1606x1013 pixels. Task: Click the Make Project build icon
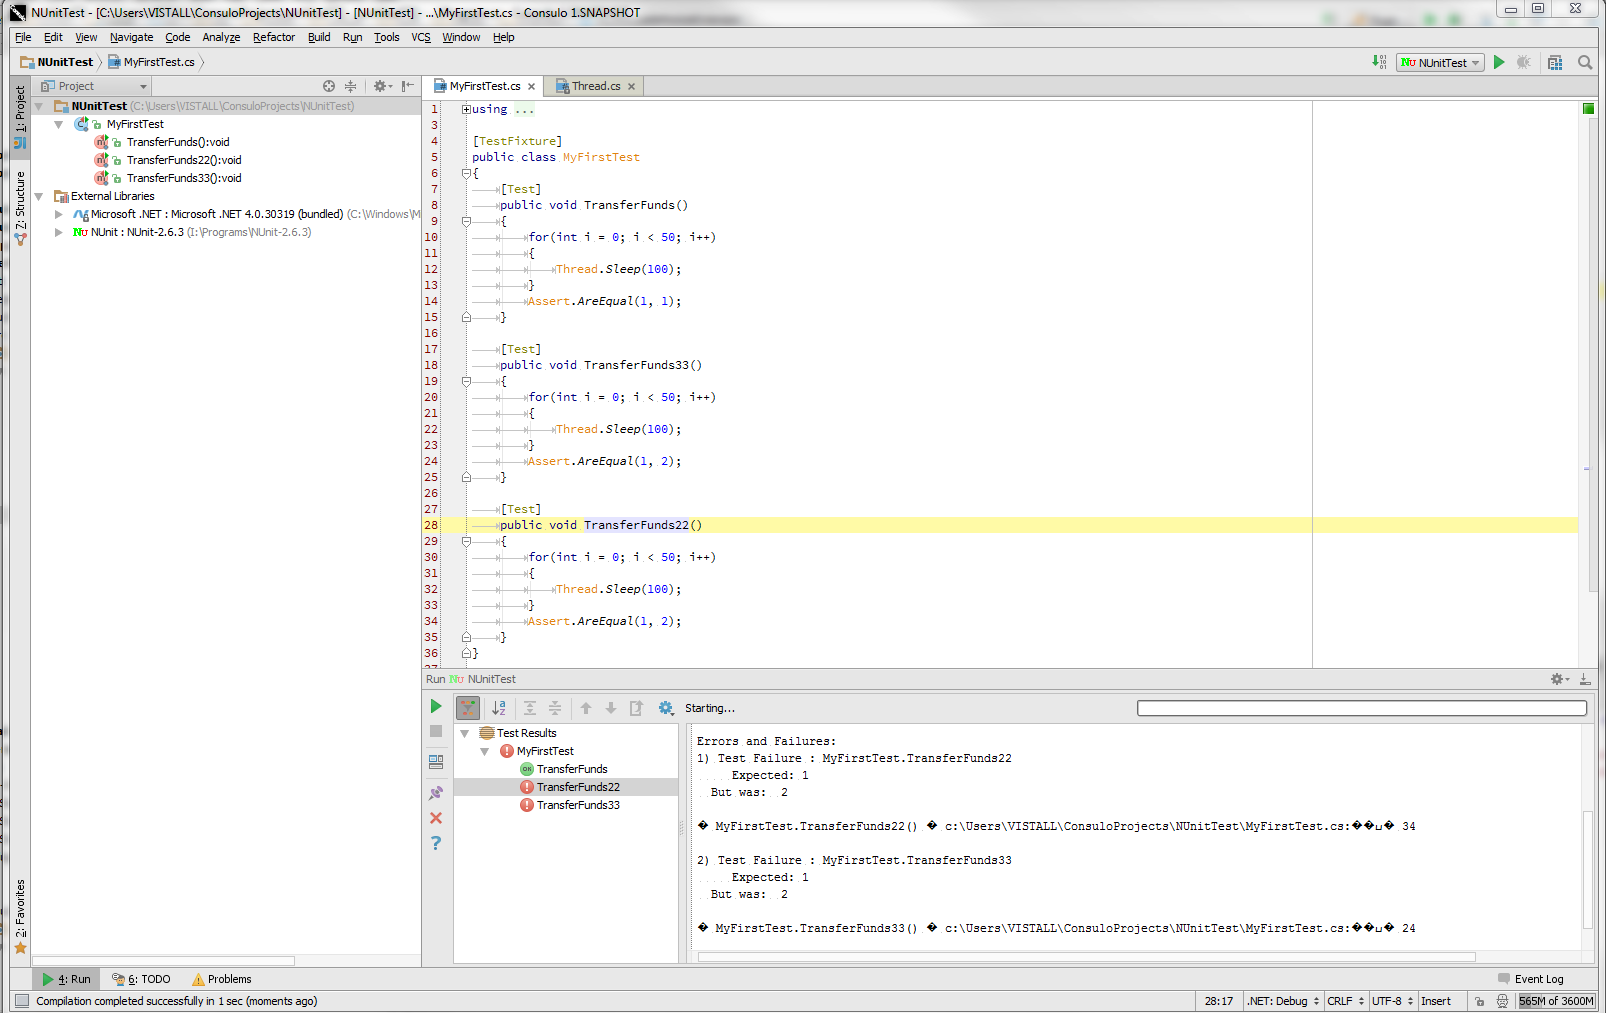[x=1379, y=62]
